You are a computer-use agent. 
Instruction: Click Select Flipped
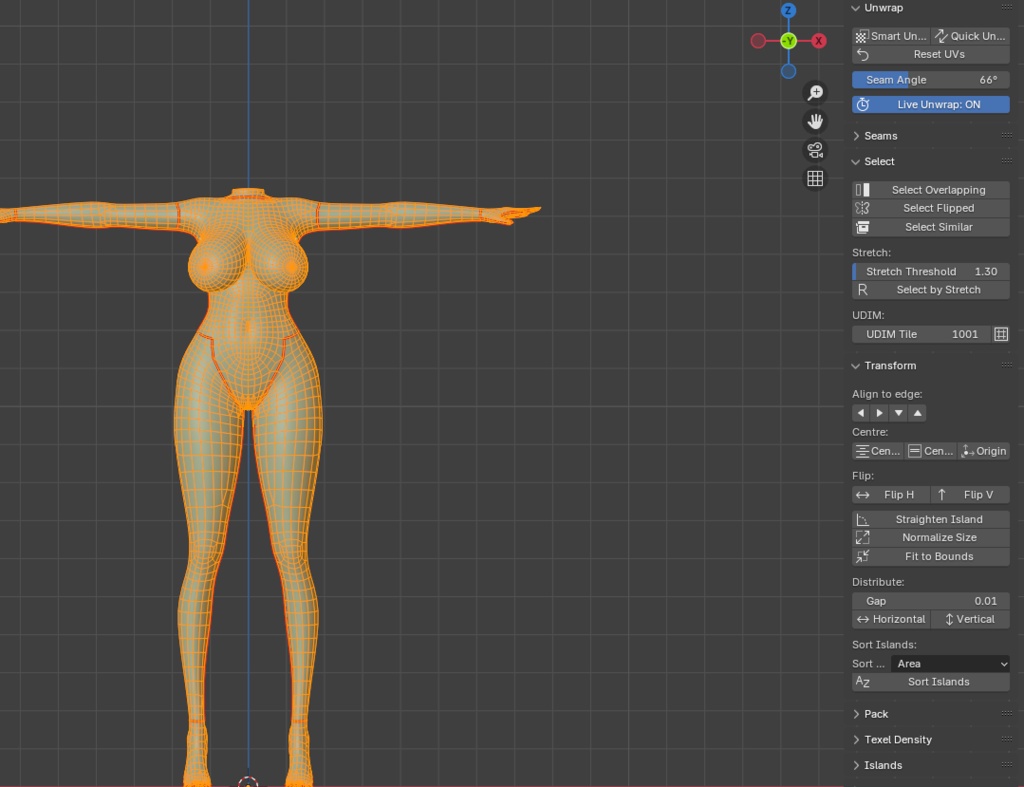tap(931, 208)
